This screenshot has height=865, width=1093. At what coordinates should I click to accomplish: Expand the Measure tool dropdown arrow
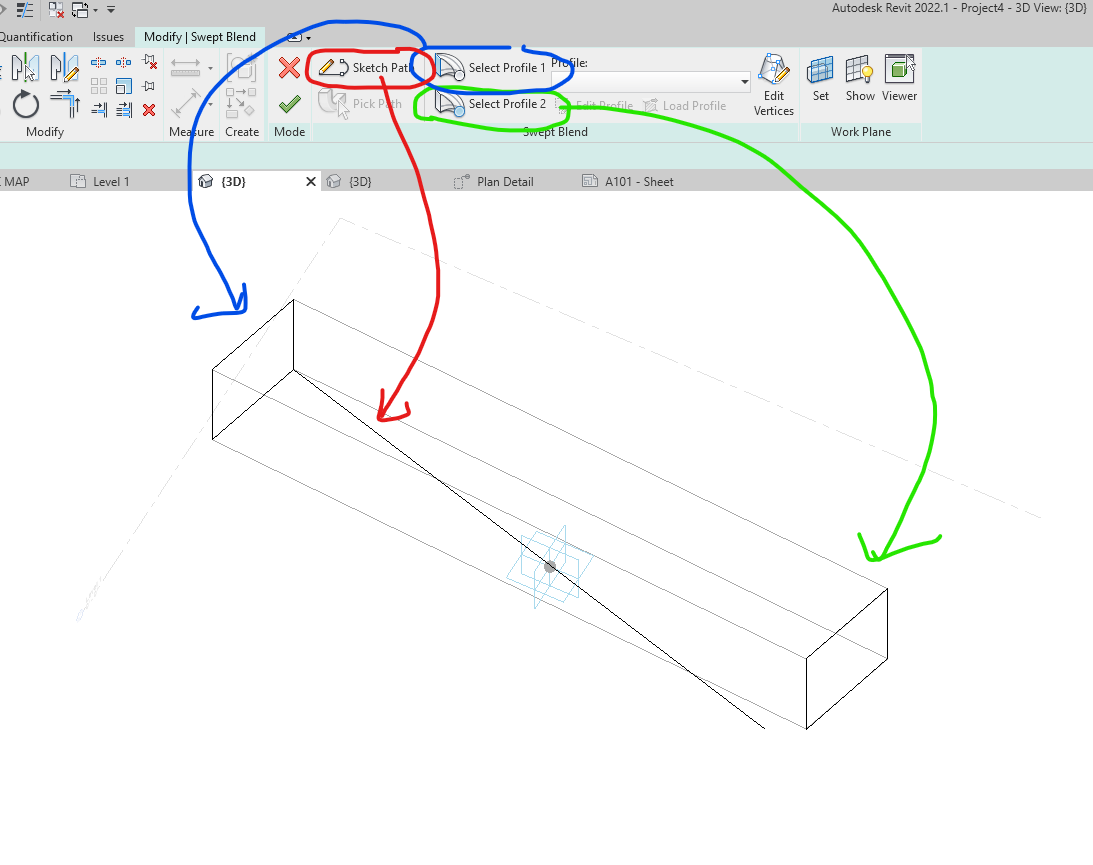210,66
